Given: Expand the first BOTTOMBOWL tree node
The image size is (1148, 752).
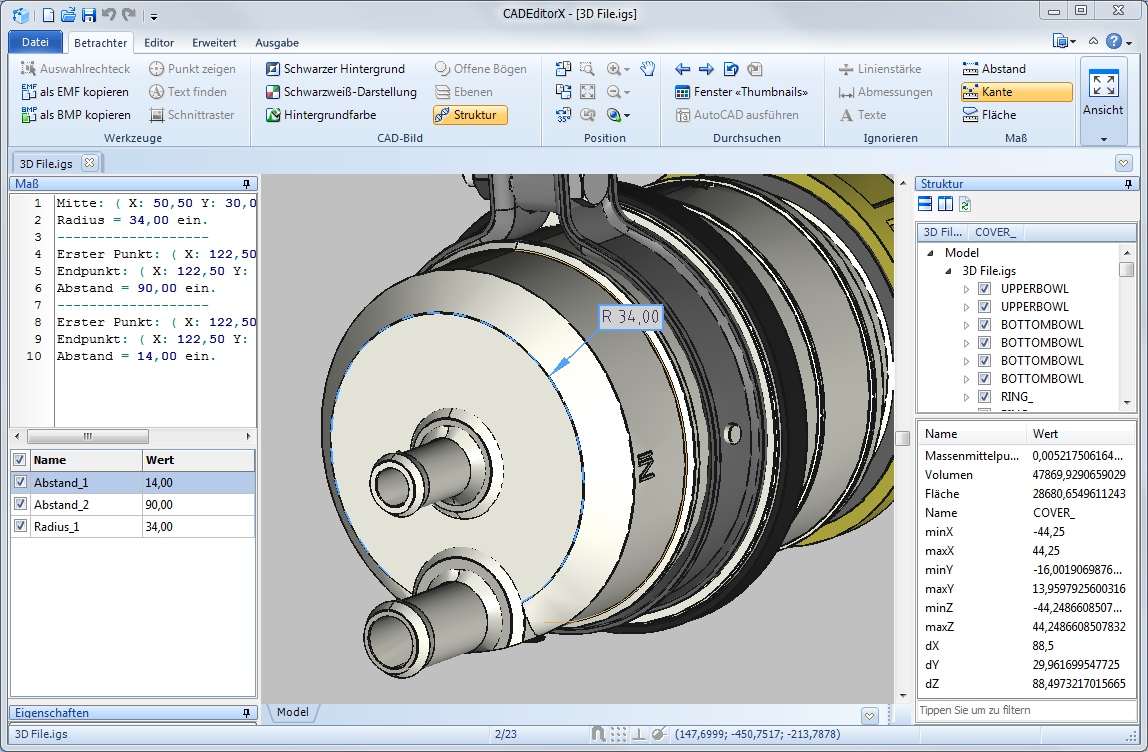Looking at the screenshot, I should point(966,325).
